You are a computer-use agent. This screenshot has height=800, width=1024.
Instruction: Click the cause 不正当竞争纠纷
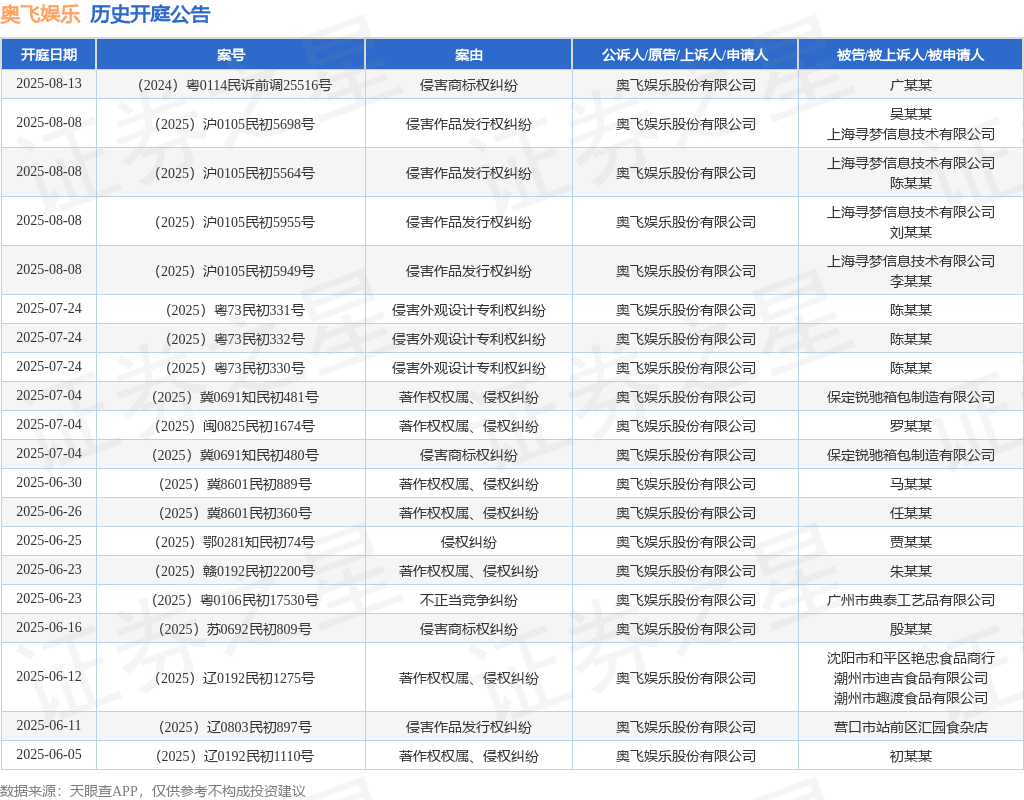468,600
